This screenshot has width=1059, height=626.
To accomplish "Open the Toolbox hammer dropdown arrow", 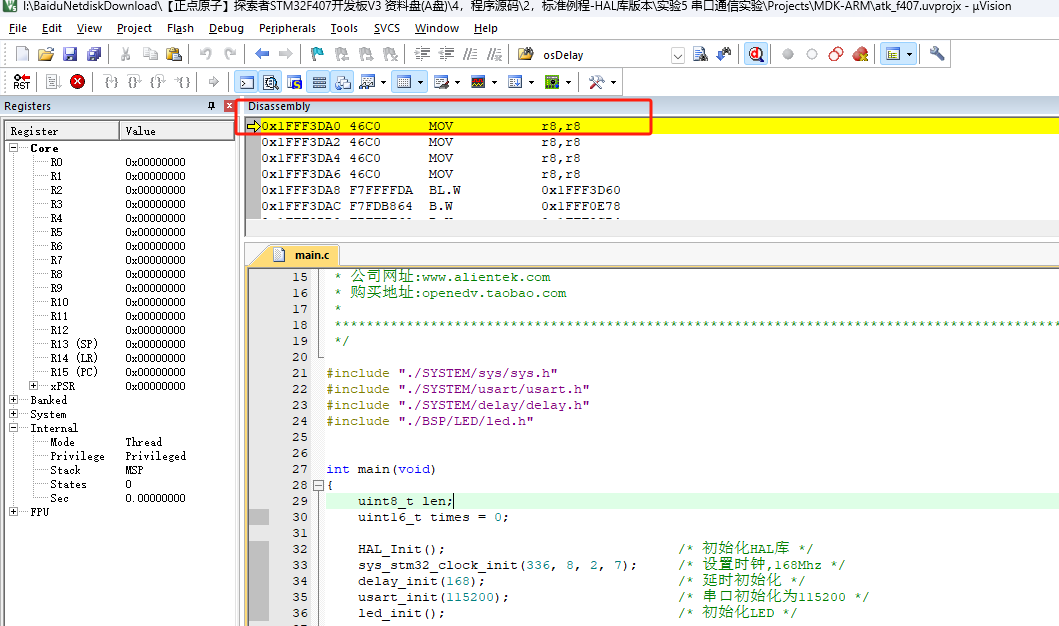I will point(613,82).
